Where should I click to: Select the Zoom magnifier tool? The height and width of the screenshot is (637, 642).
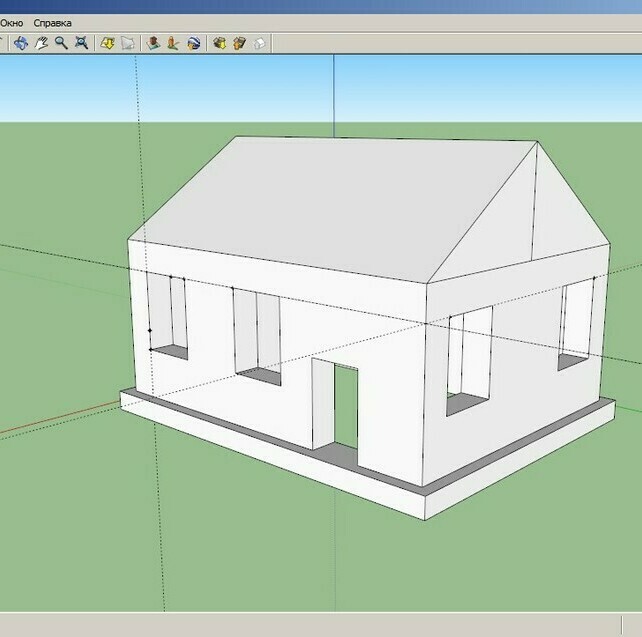pyautogui.click(x=61, y=43)
